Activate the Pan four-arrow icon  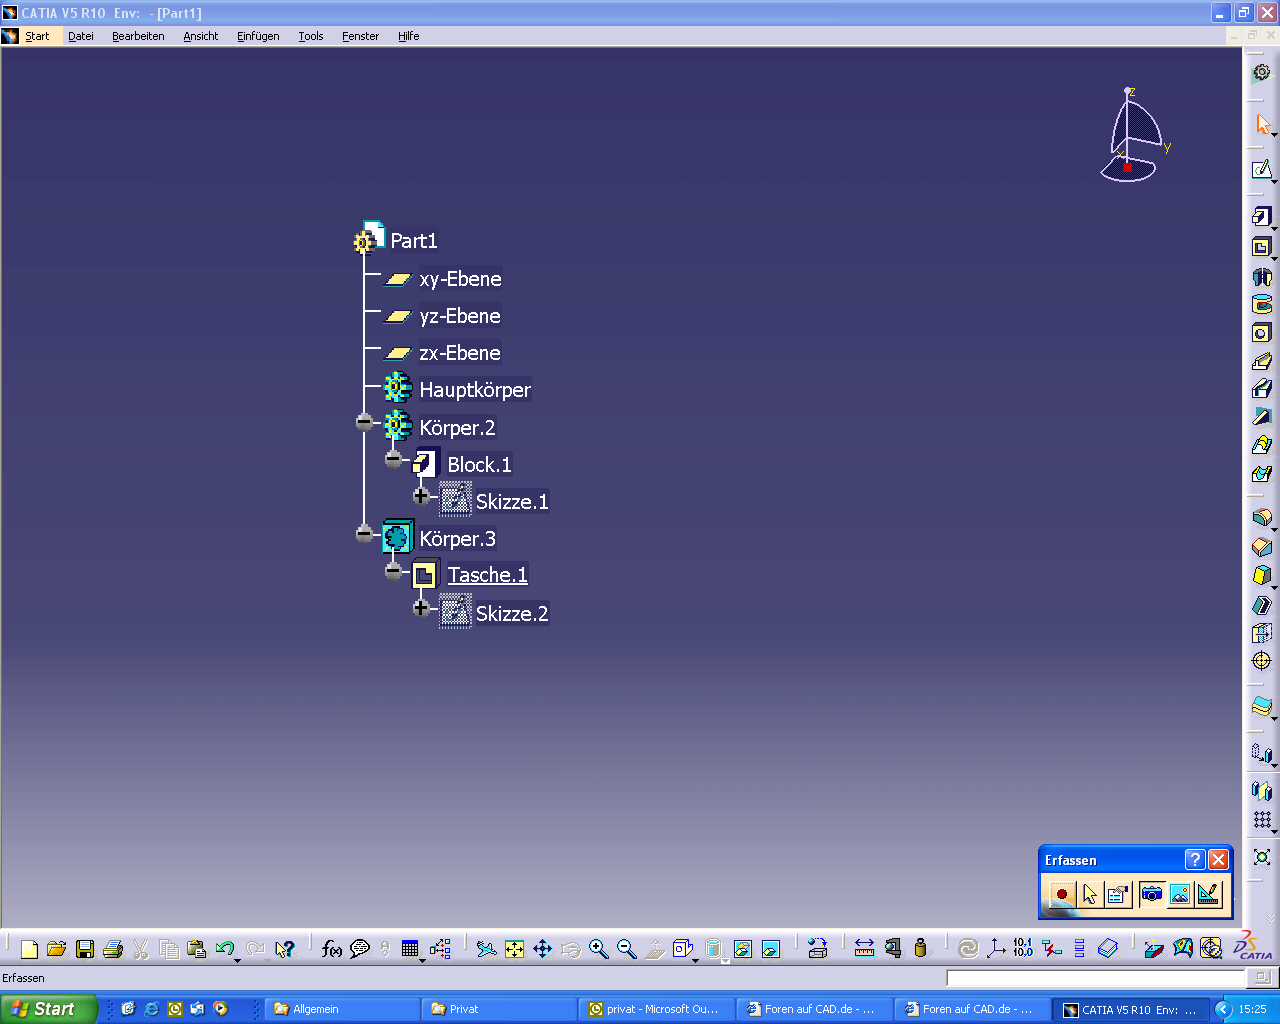click(543, 949)
